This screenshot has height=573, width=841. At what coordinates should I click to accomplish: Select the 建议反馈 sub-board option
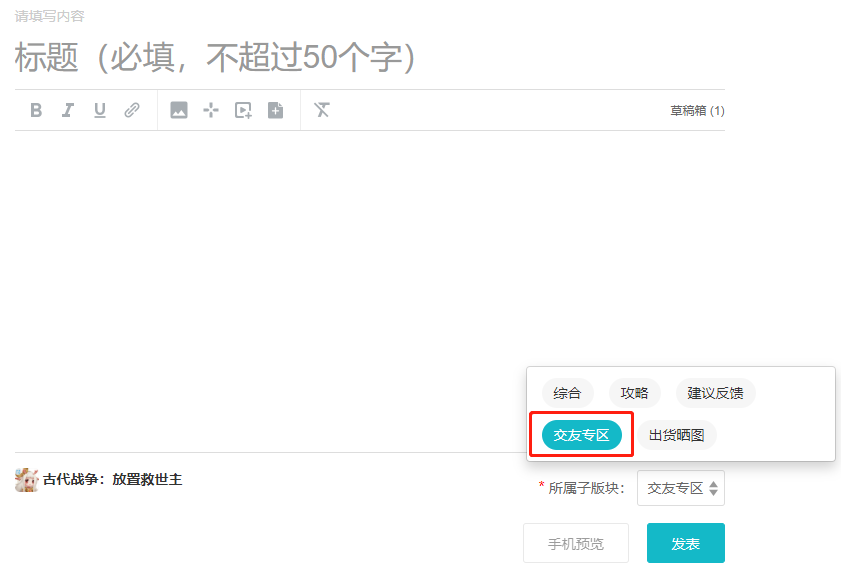coord(715,393)
